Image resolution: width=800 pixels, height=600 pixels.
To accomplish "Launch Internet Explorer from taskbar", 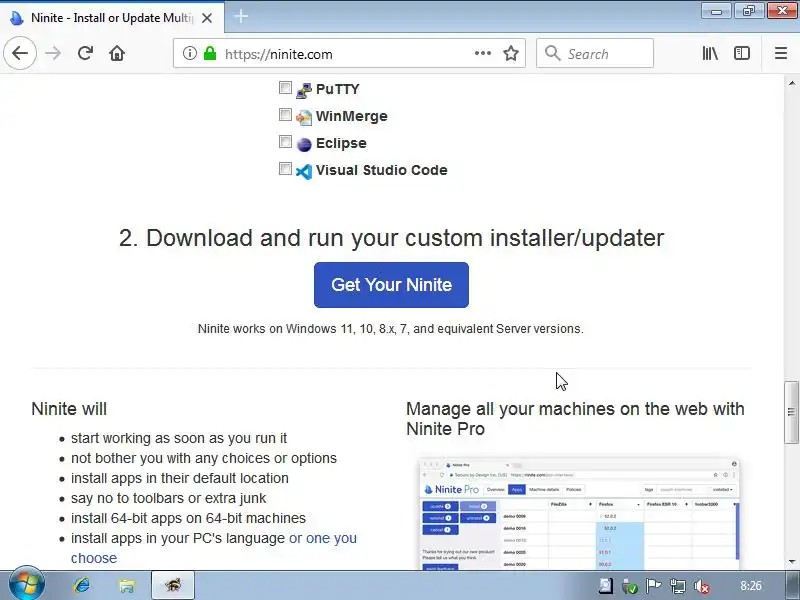I will point(82,585).
